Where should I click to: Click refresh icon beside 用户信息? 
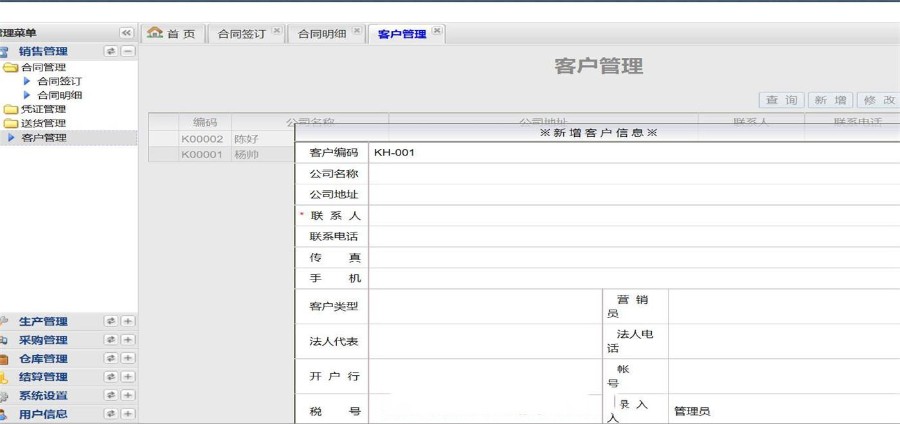(111, 414)
